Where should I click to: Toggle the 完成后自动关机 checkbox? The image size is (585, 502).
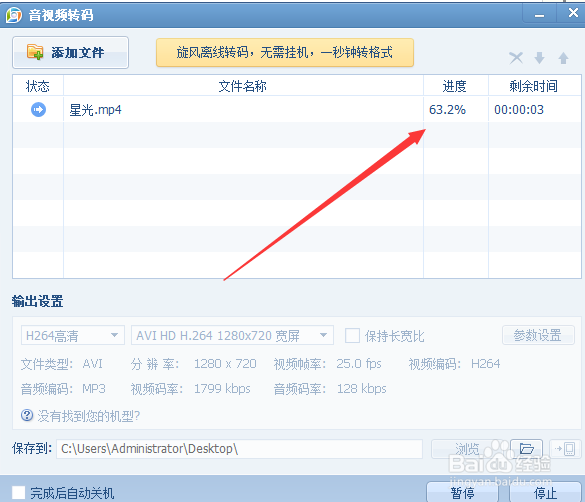tap(19, 492)
